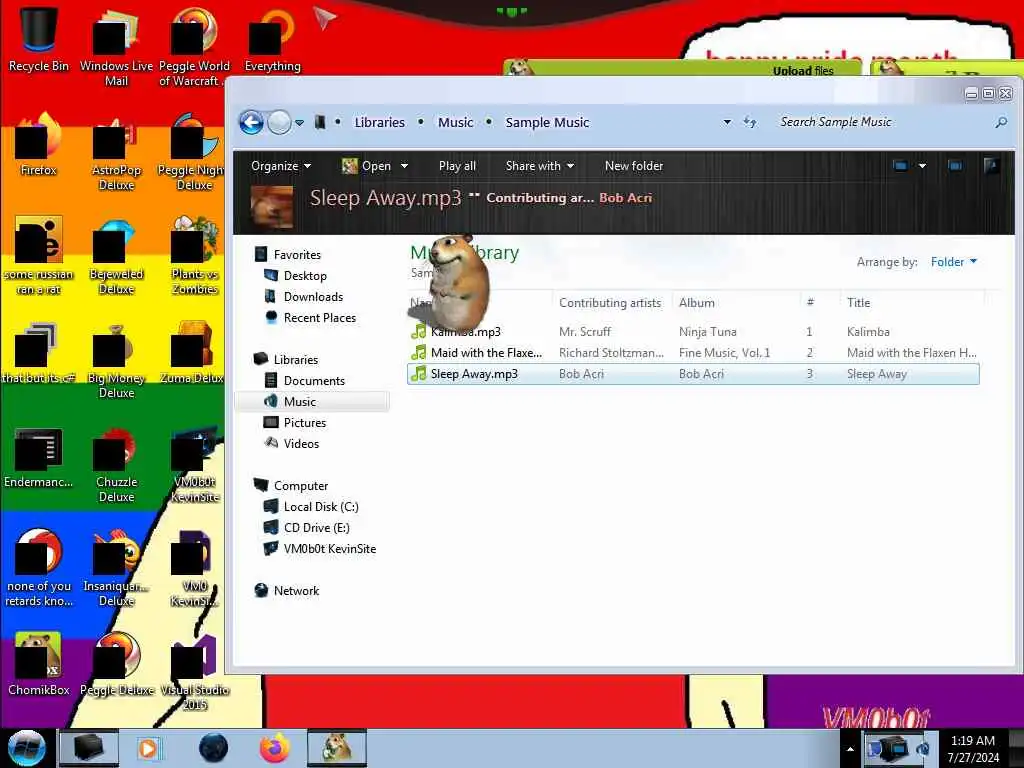This screenshot has width=1024, height=768.
Task: Select the Sleep Away.mp3 file row
Action: pos(693,374)
